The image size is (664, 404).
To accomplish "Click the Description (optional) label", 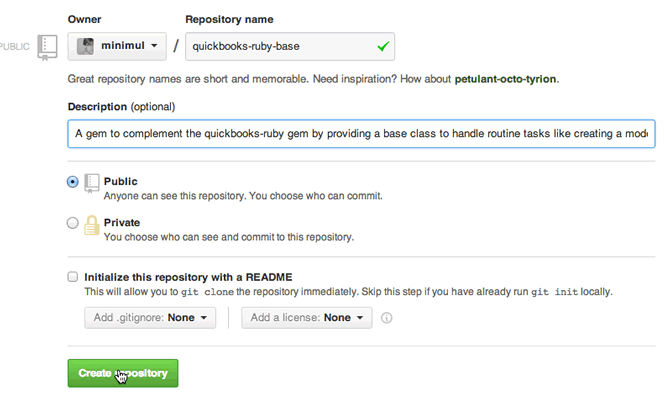I will (121, 107).
